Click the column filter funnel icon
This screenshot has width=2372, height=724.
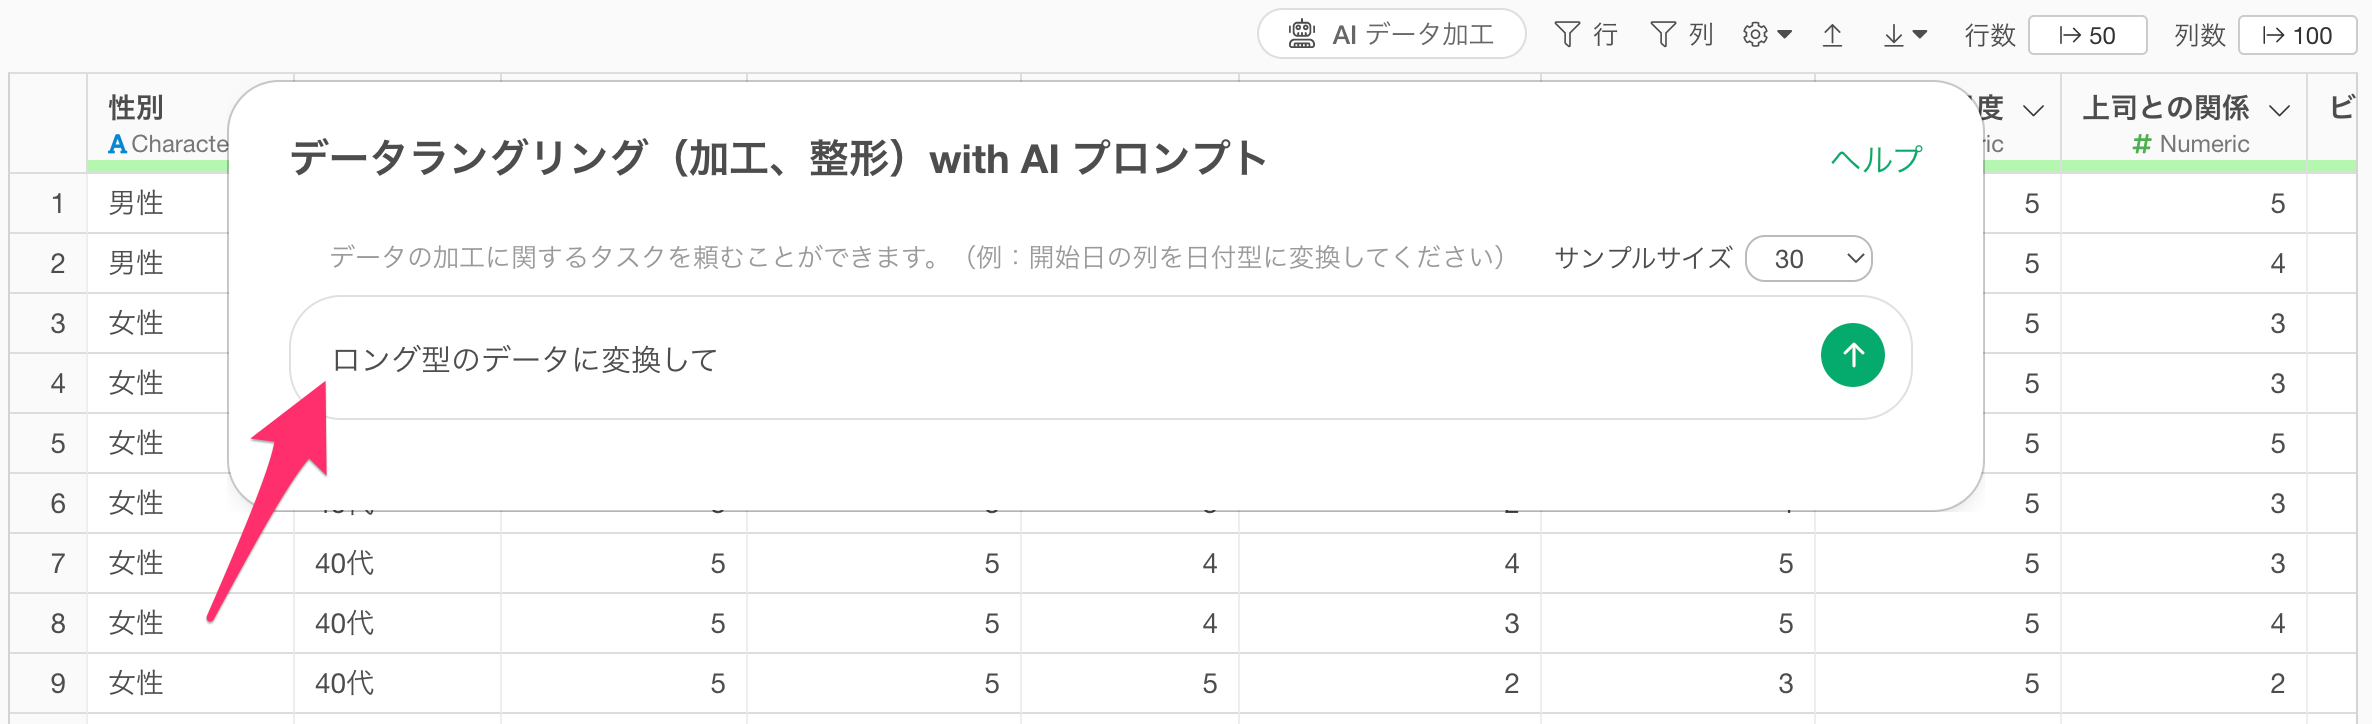tap(1663, 35)
